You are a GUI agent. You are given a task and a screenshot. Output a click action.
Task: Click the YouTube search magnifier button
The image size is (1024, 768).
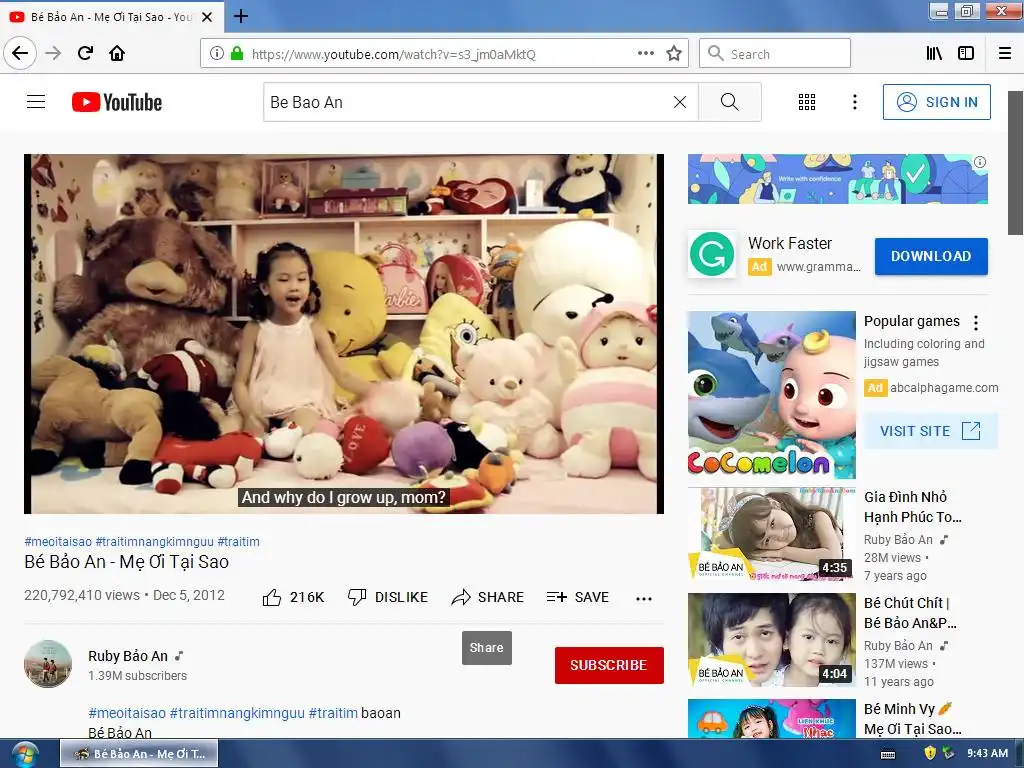coord(729,102)
